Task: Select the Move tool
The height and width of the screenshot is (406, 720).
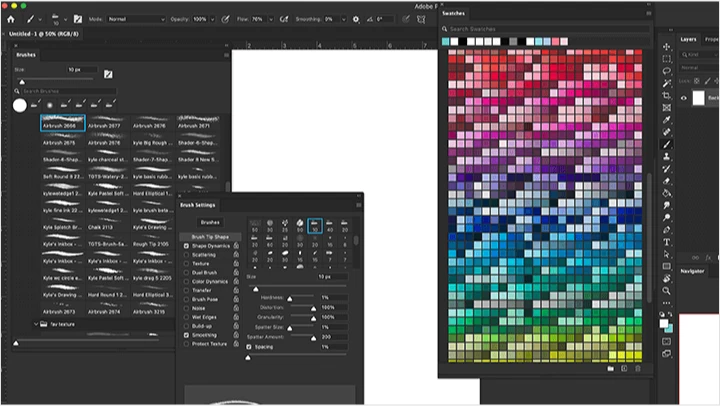Action: click(x=666, y=47)
